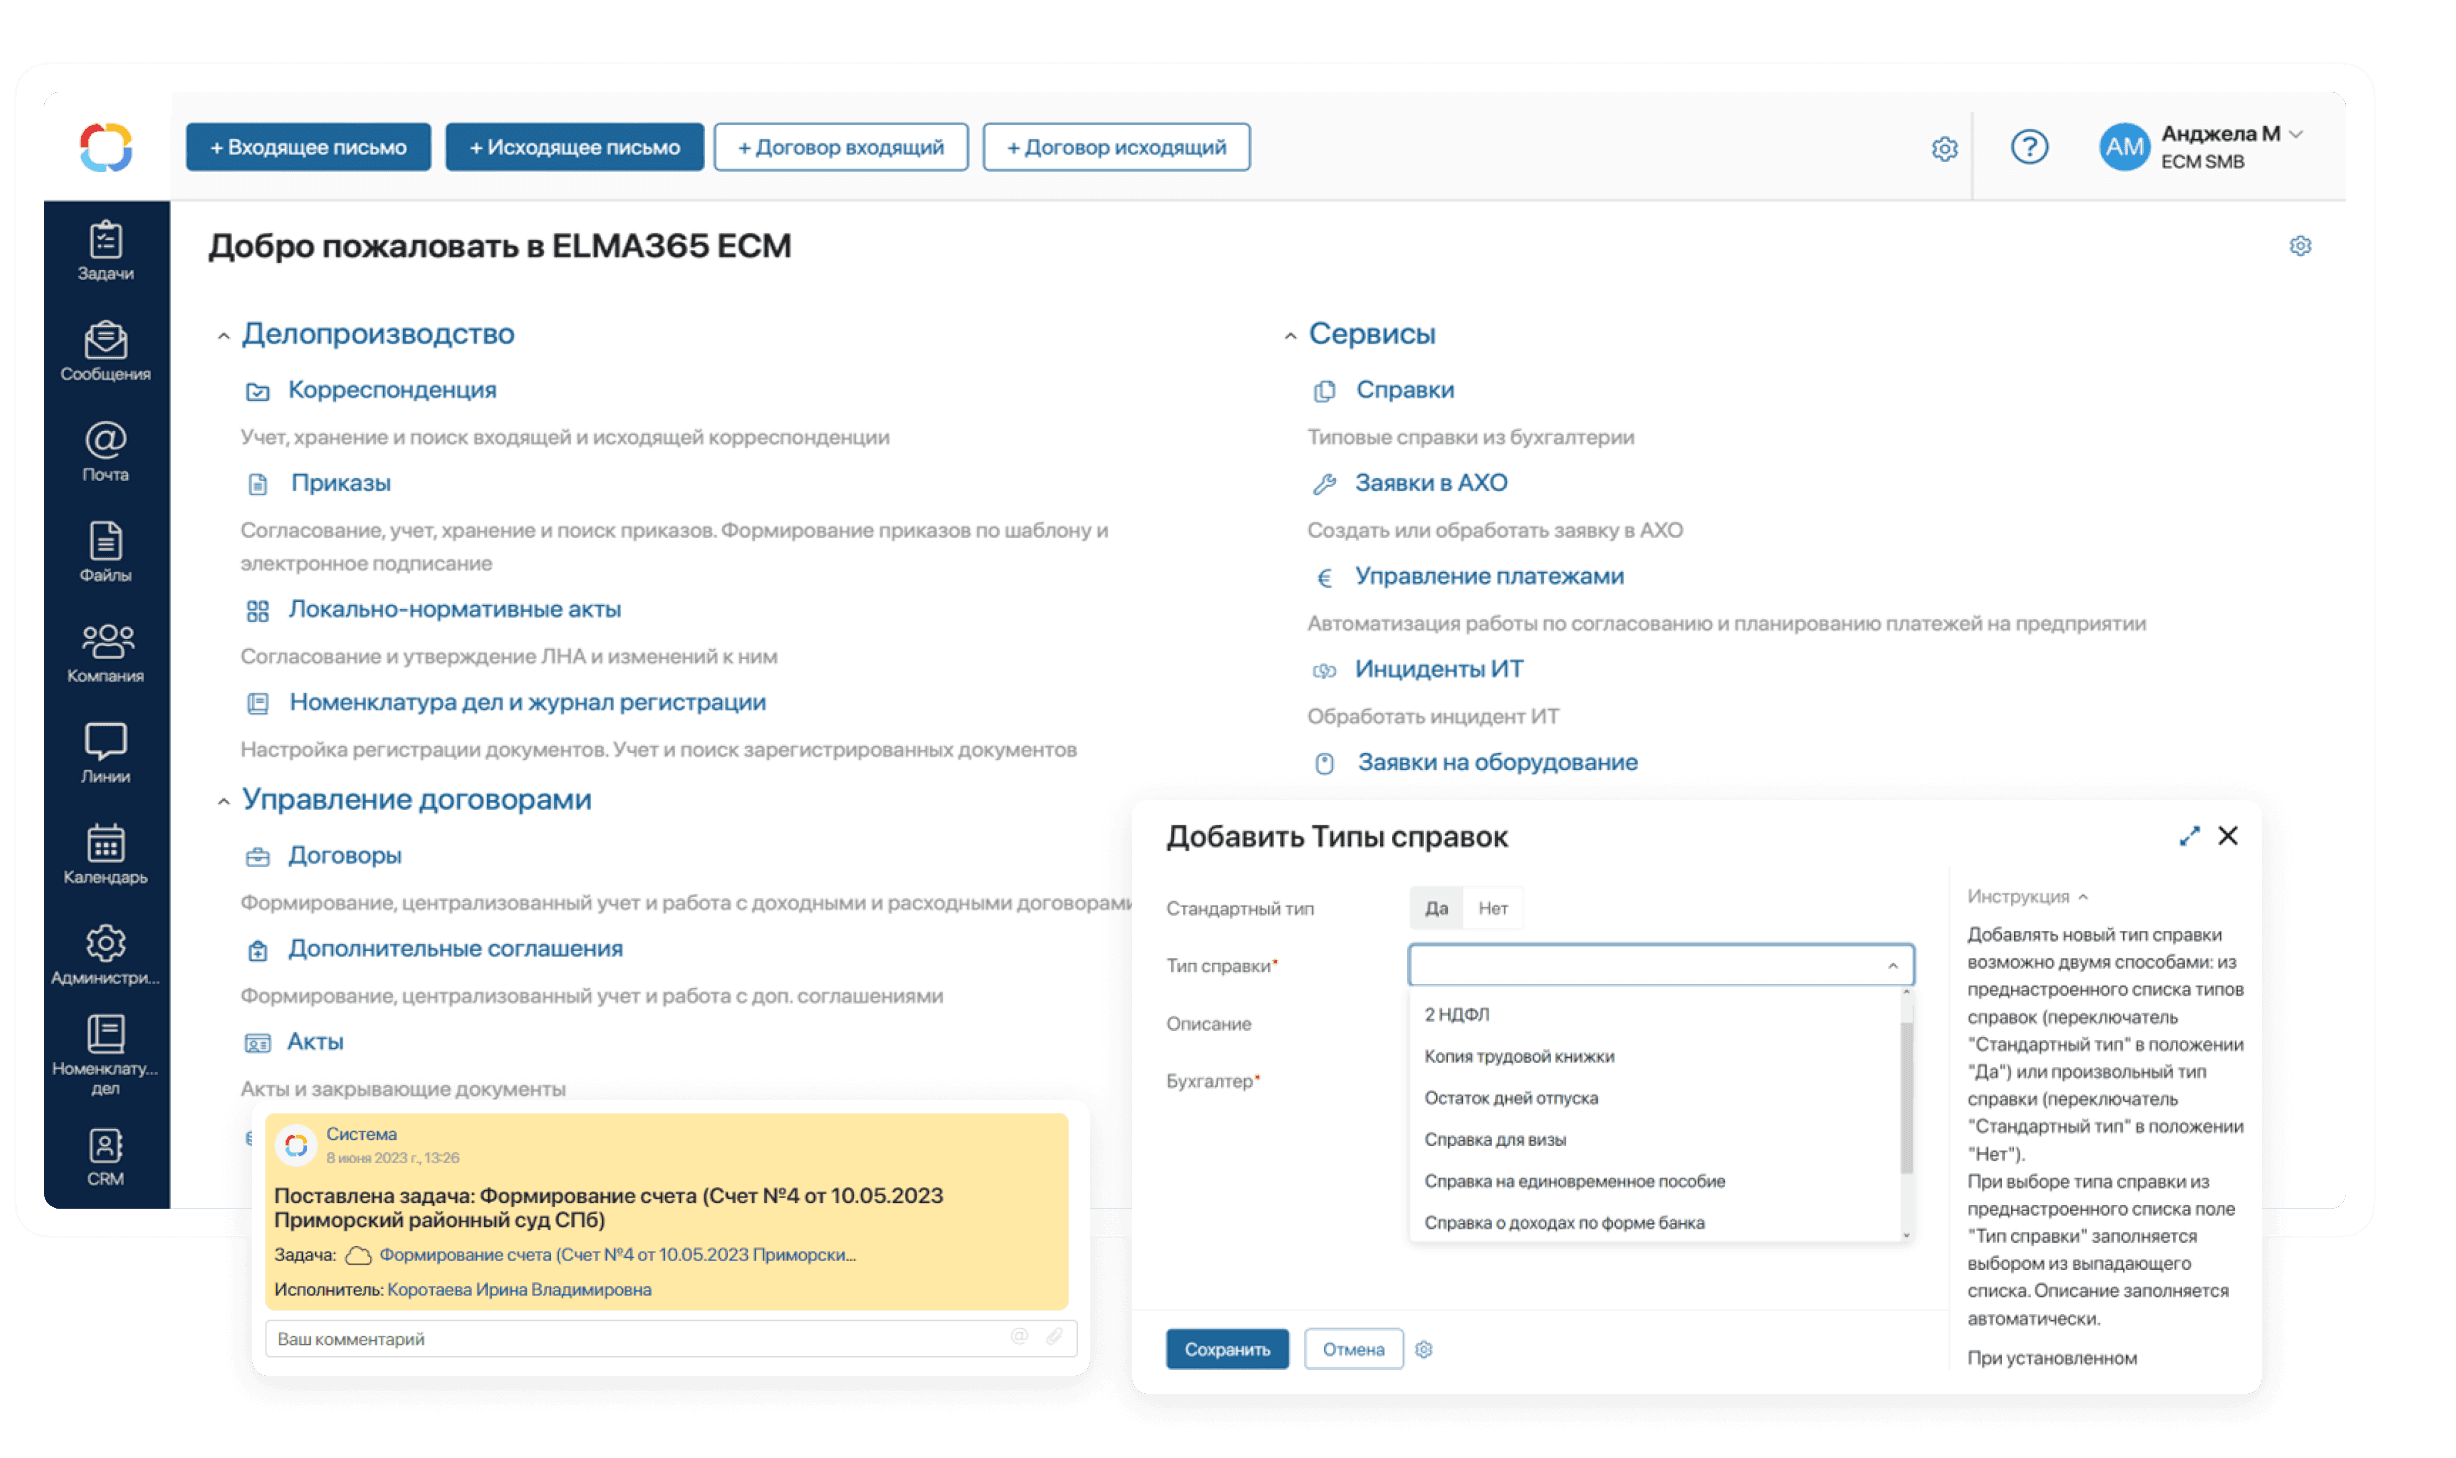
Task: Click the Заявки в АХО wrench icon
Action: point(1324,484)
